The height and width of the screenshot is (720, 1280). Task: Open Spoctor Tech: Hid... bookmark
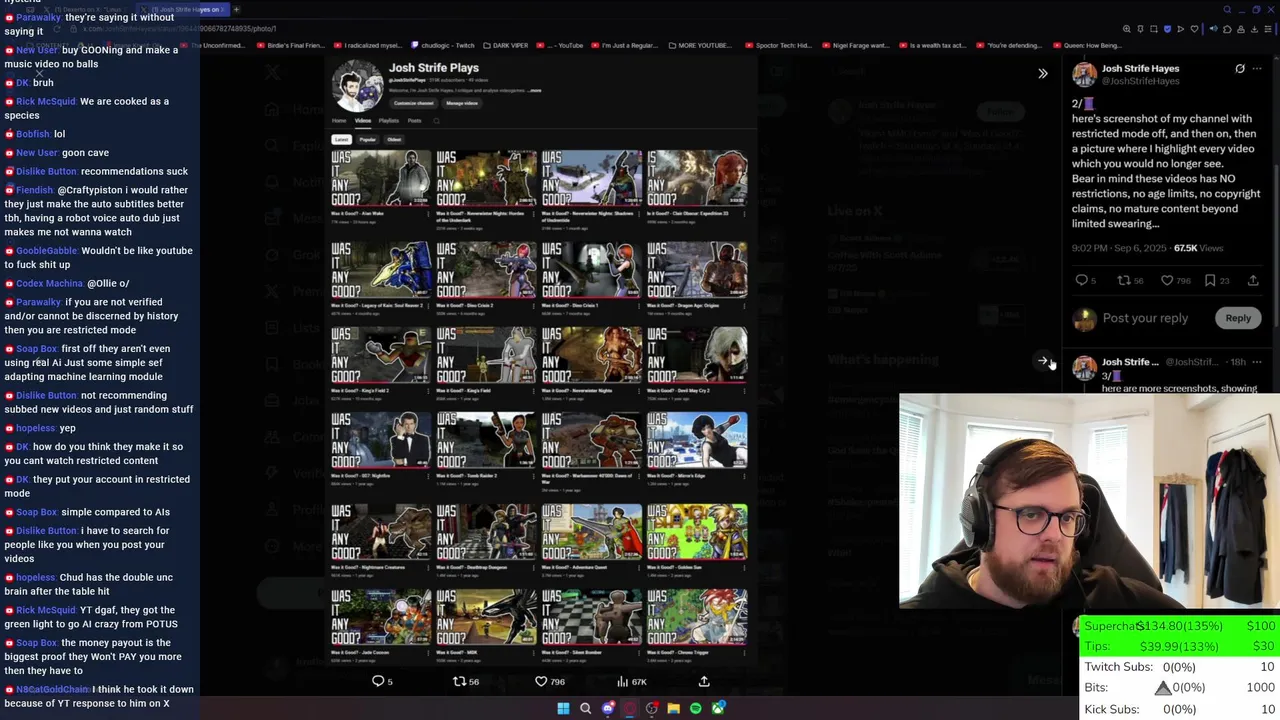click(777, 45)
